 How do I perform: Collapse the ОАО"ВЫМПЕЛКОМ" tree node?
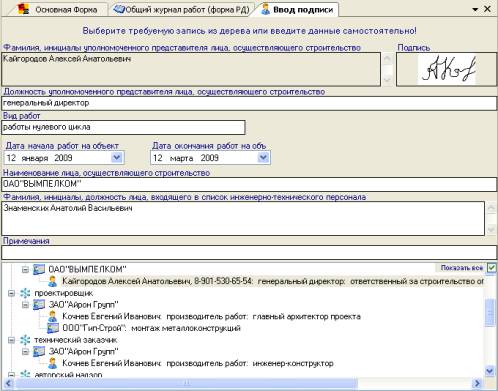25,269
